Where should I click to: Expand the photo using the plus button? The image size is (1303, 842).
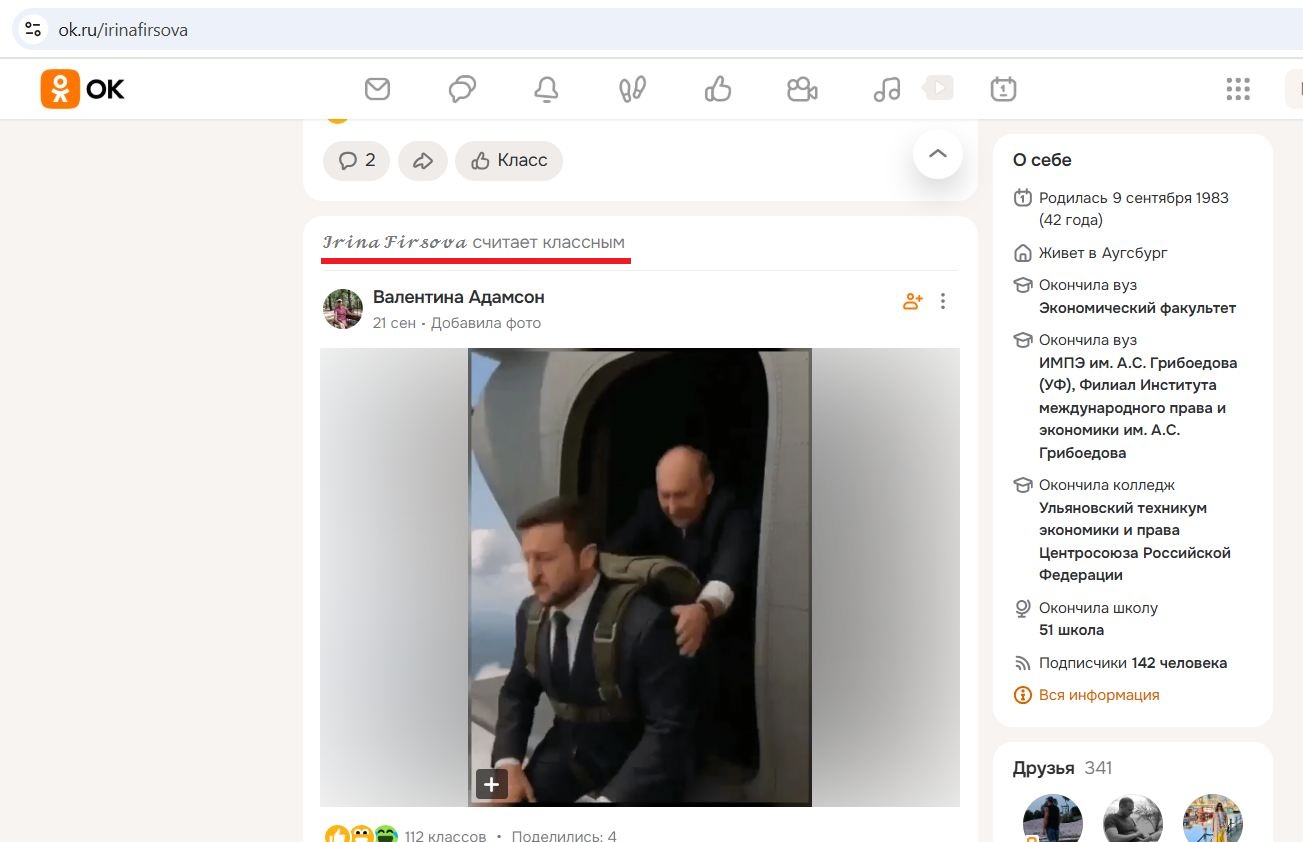[x=491, y=784]
